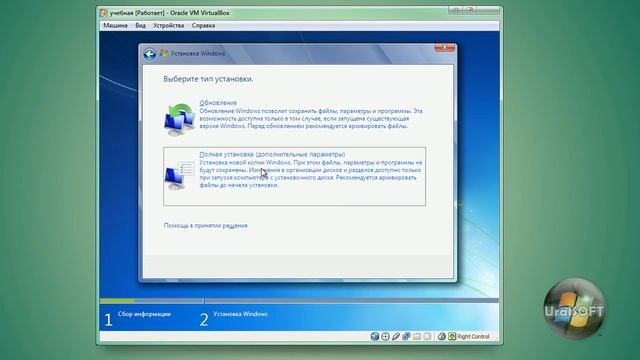Screen dimensions: 640x360
Task: Click the setup progress bar
Action: point(299,301)
